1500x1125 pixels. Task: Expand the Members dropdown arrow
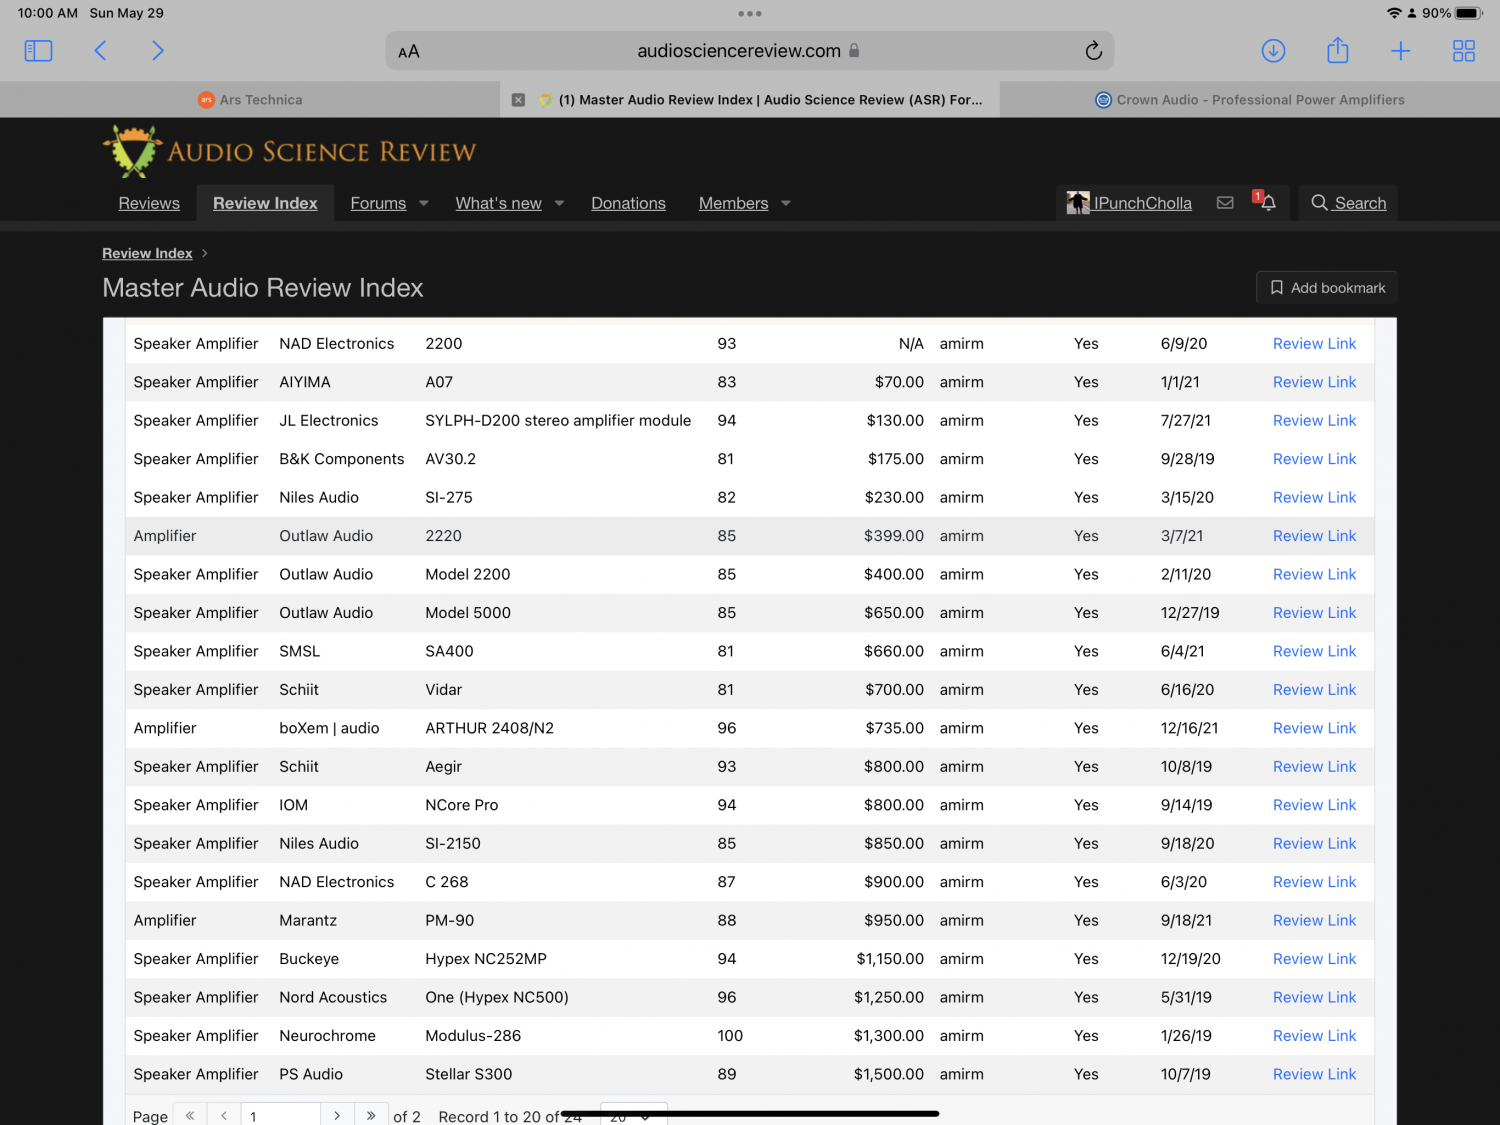coord(786,203)
